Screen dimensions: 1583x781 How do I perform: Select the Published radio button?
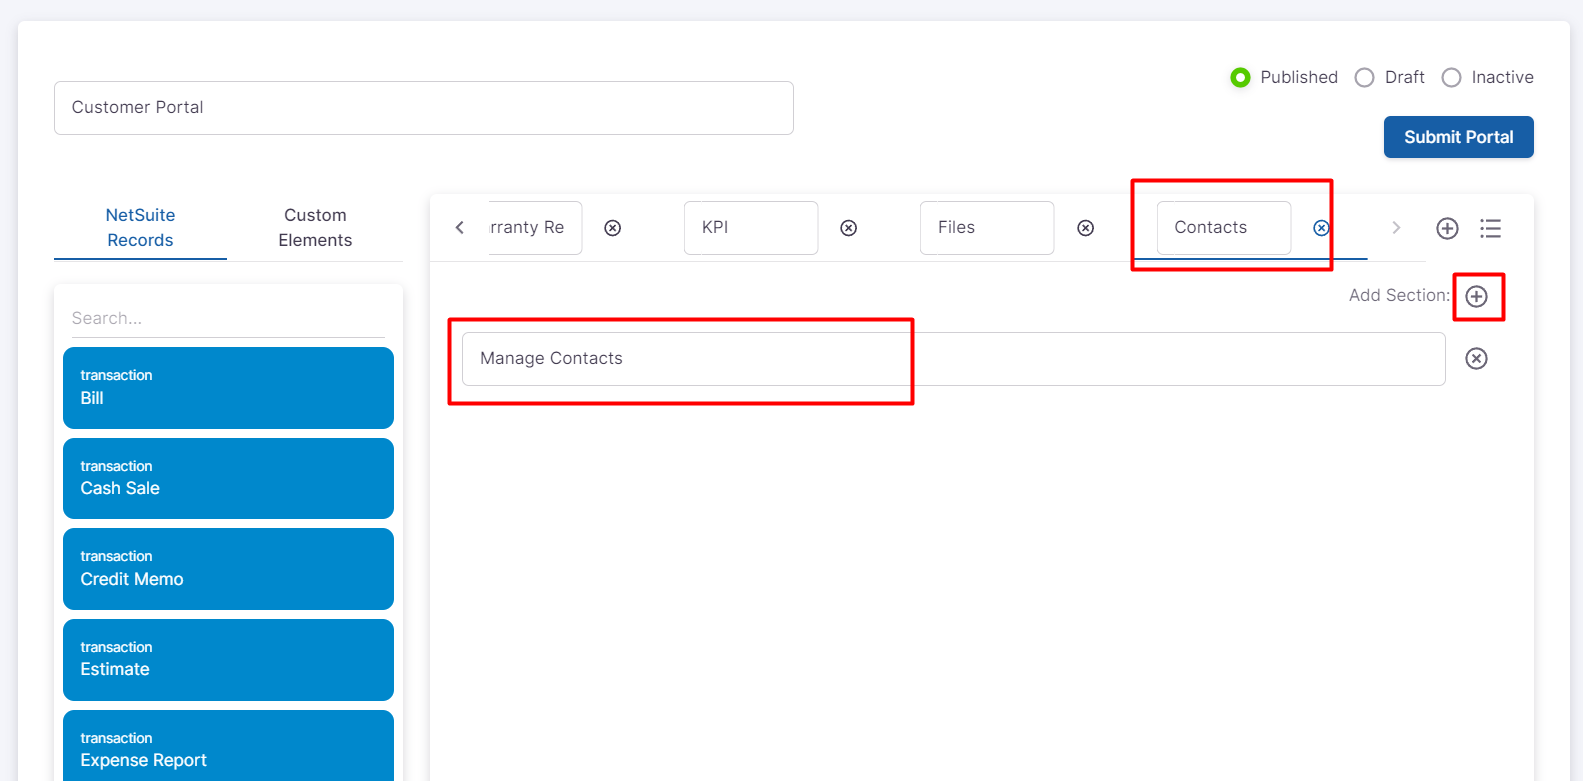point(1240,78)
